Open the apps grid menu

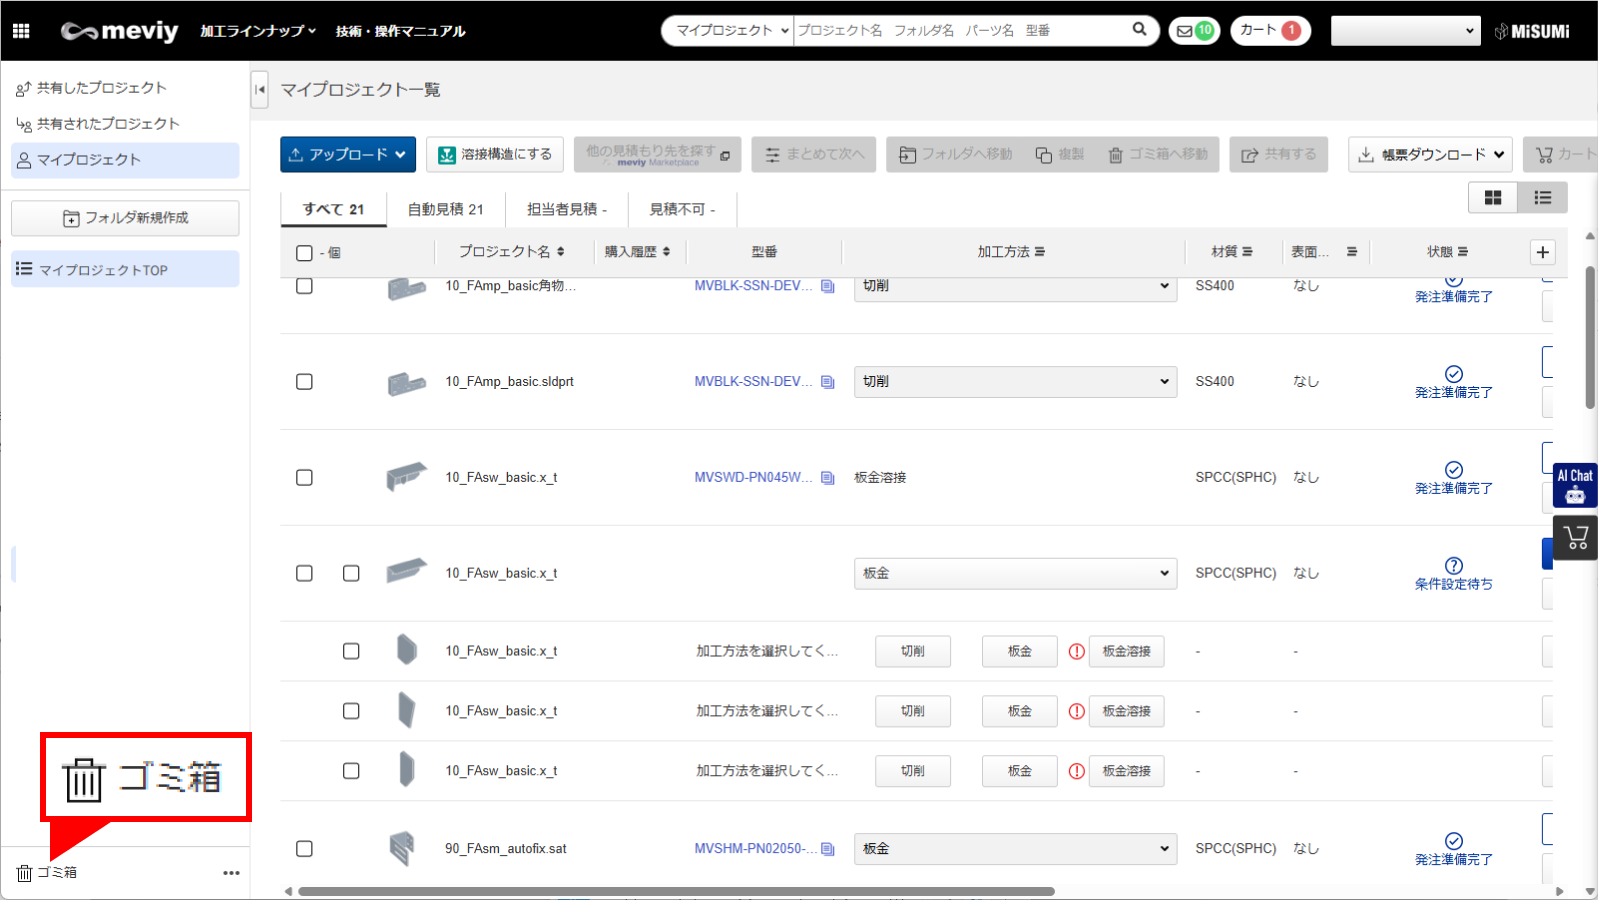click(x=21, y=31)
